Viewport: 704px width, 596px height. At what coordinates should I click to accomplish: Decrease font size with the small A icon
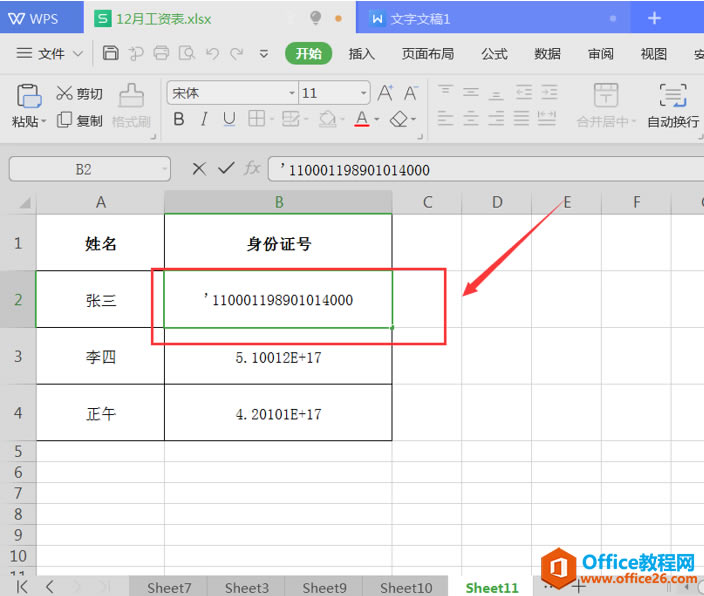tap(411, 93)
